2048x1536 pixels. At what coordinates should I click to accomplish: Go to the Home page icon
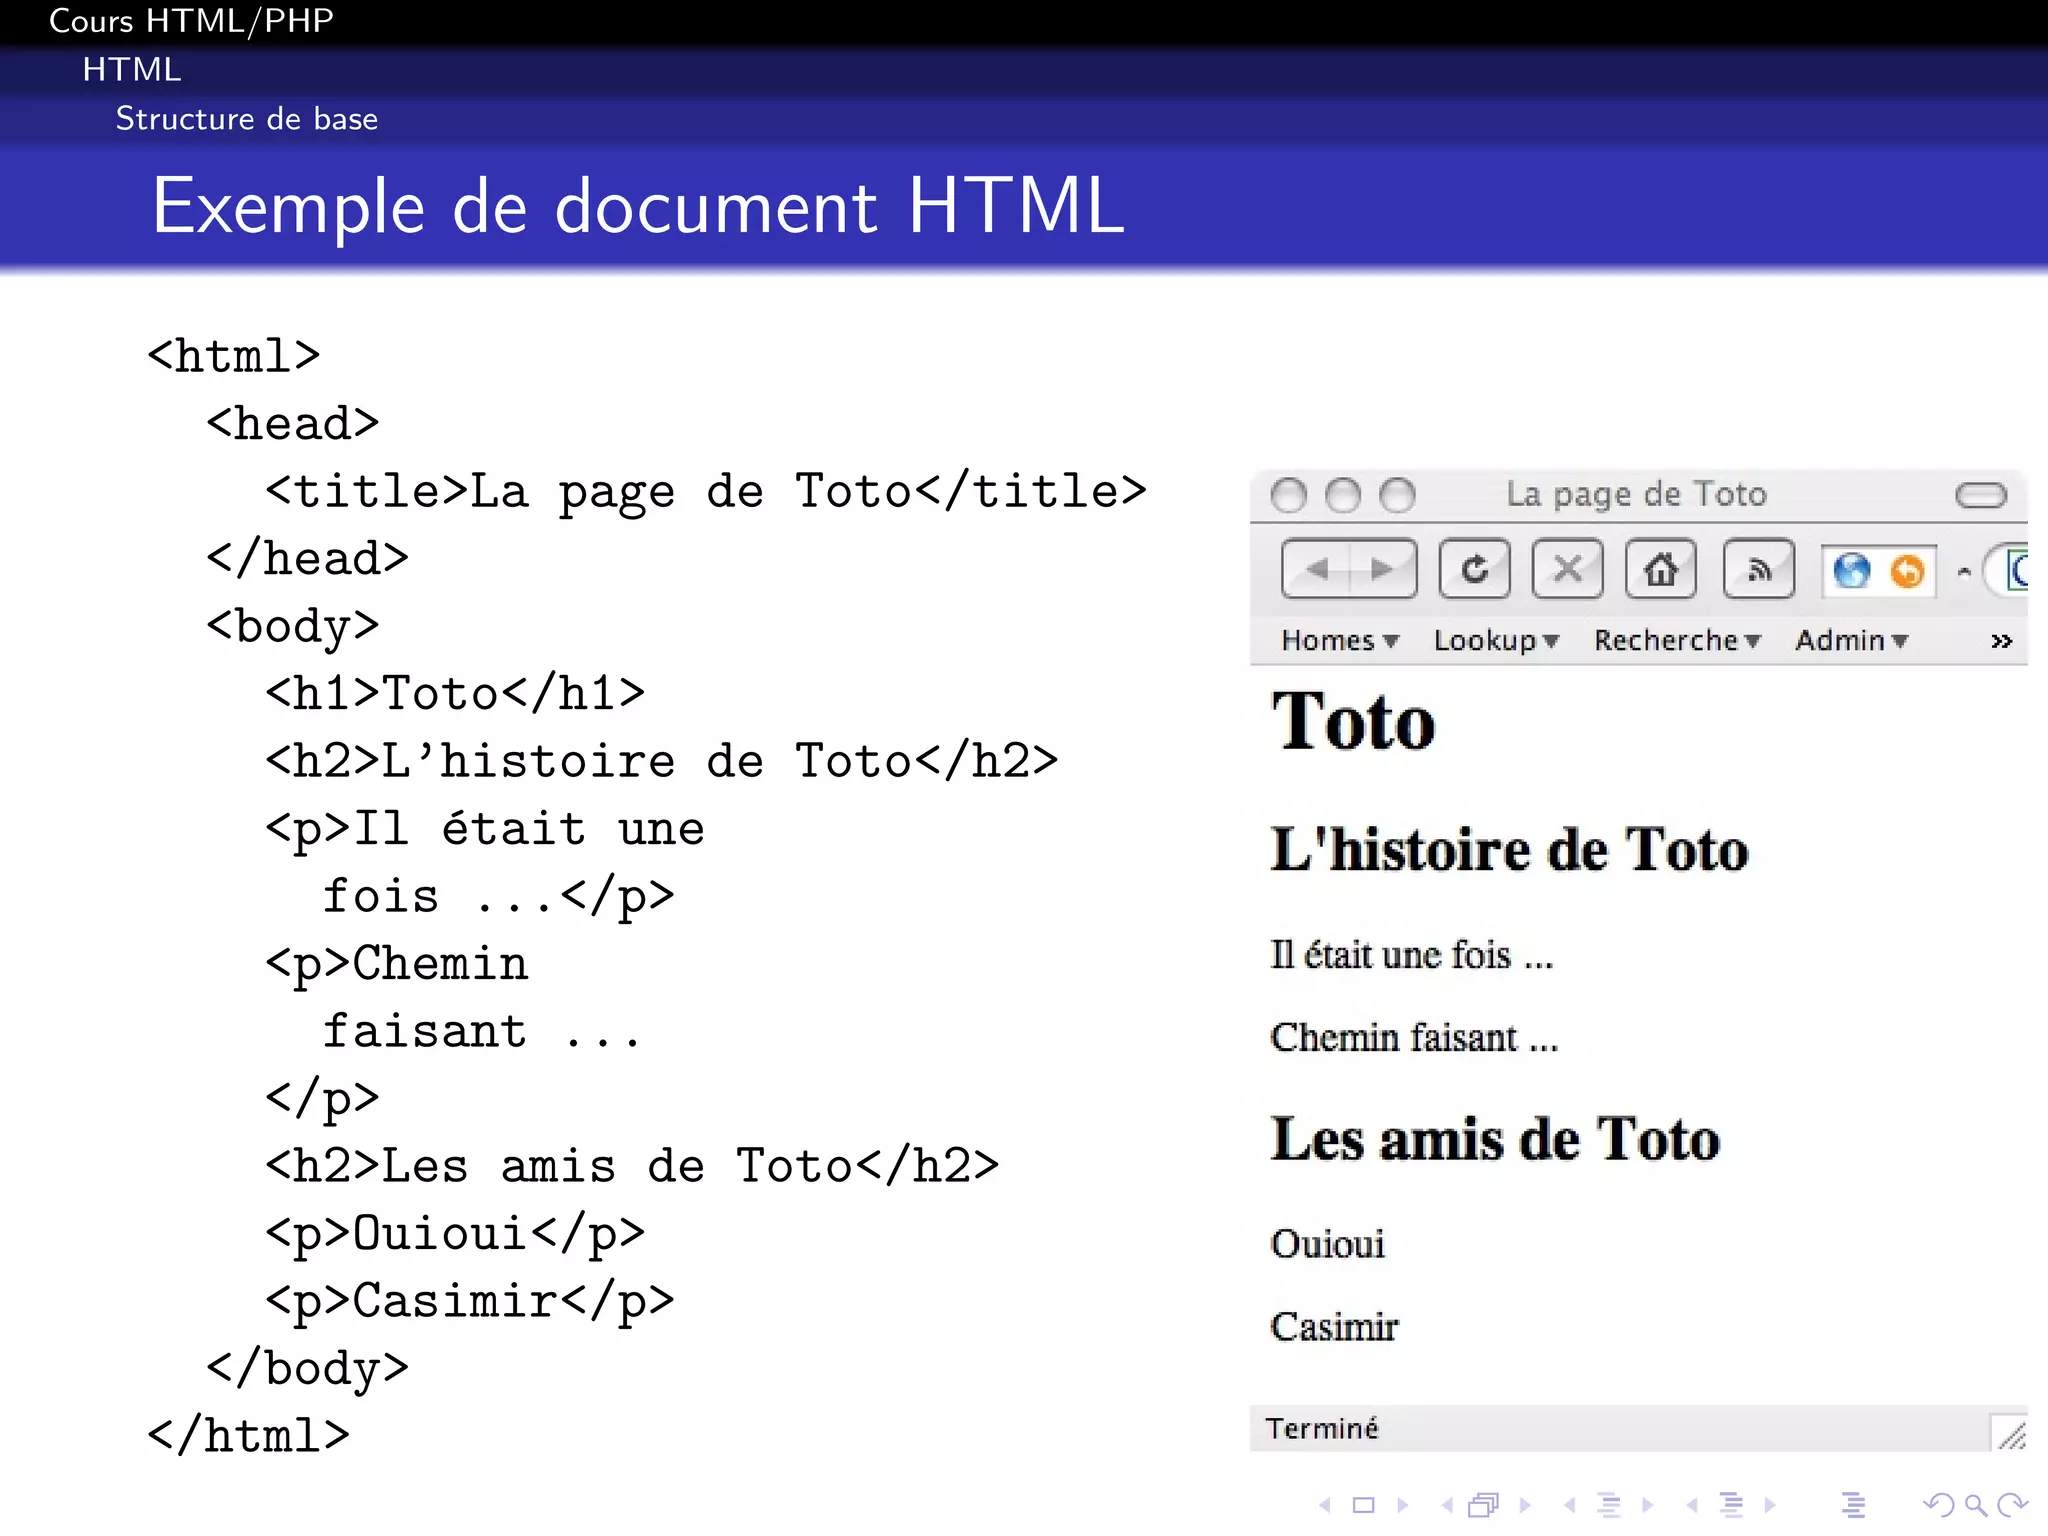coord(1661,569)
